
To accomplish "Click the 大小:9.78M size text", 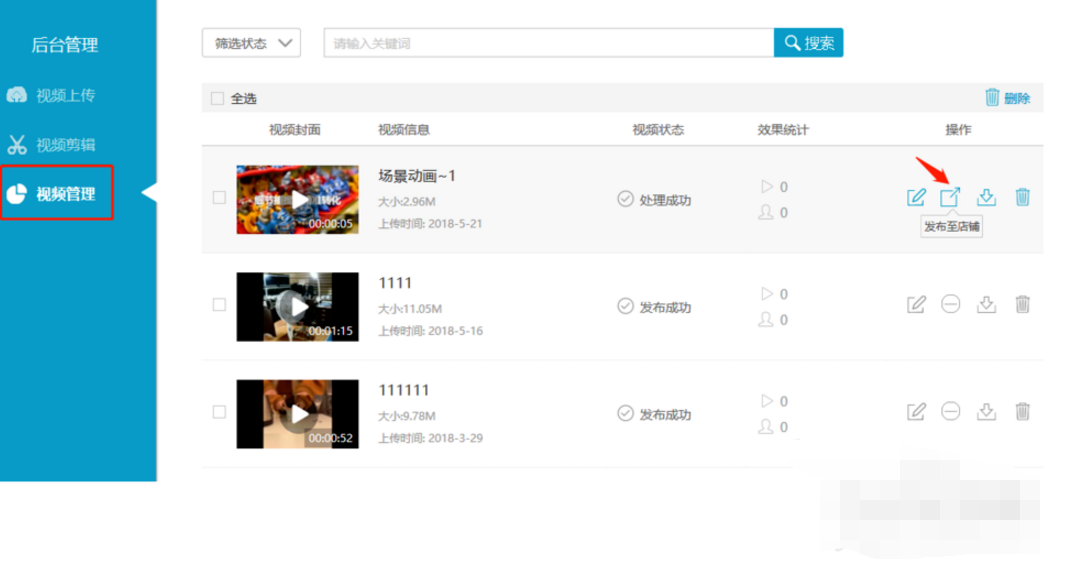I will [407, 416].
